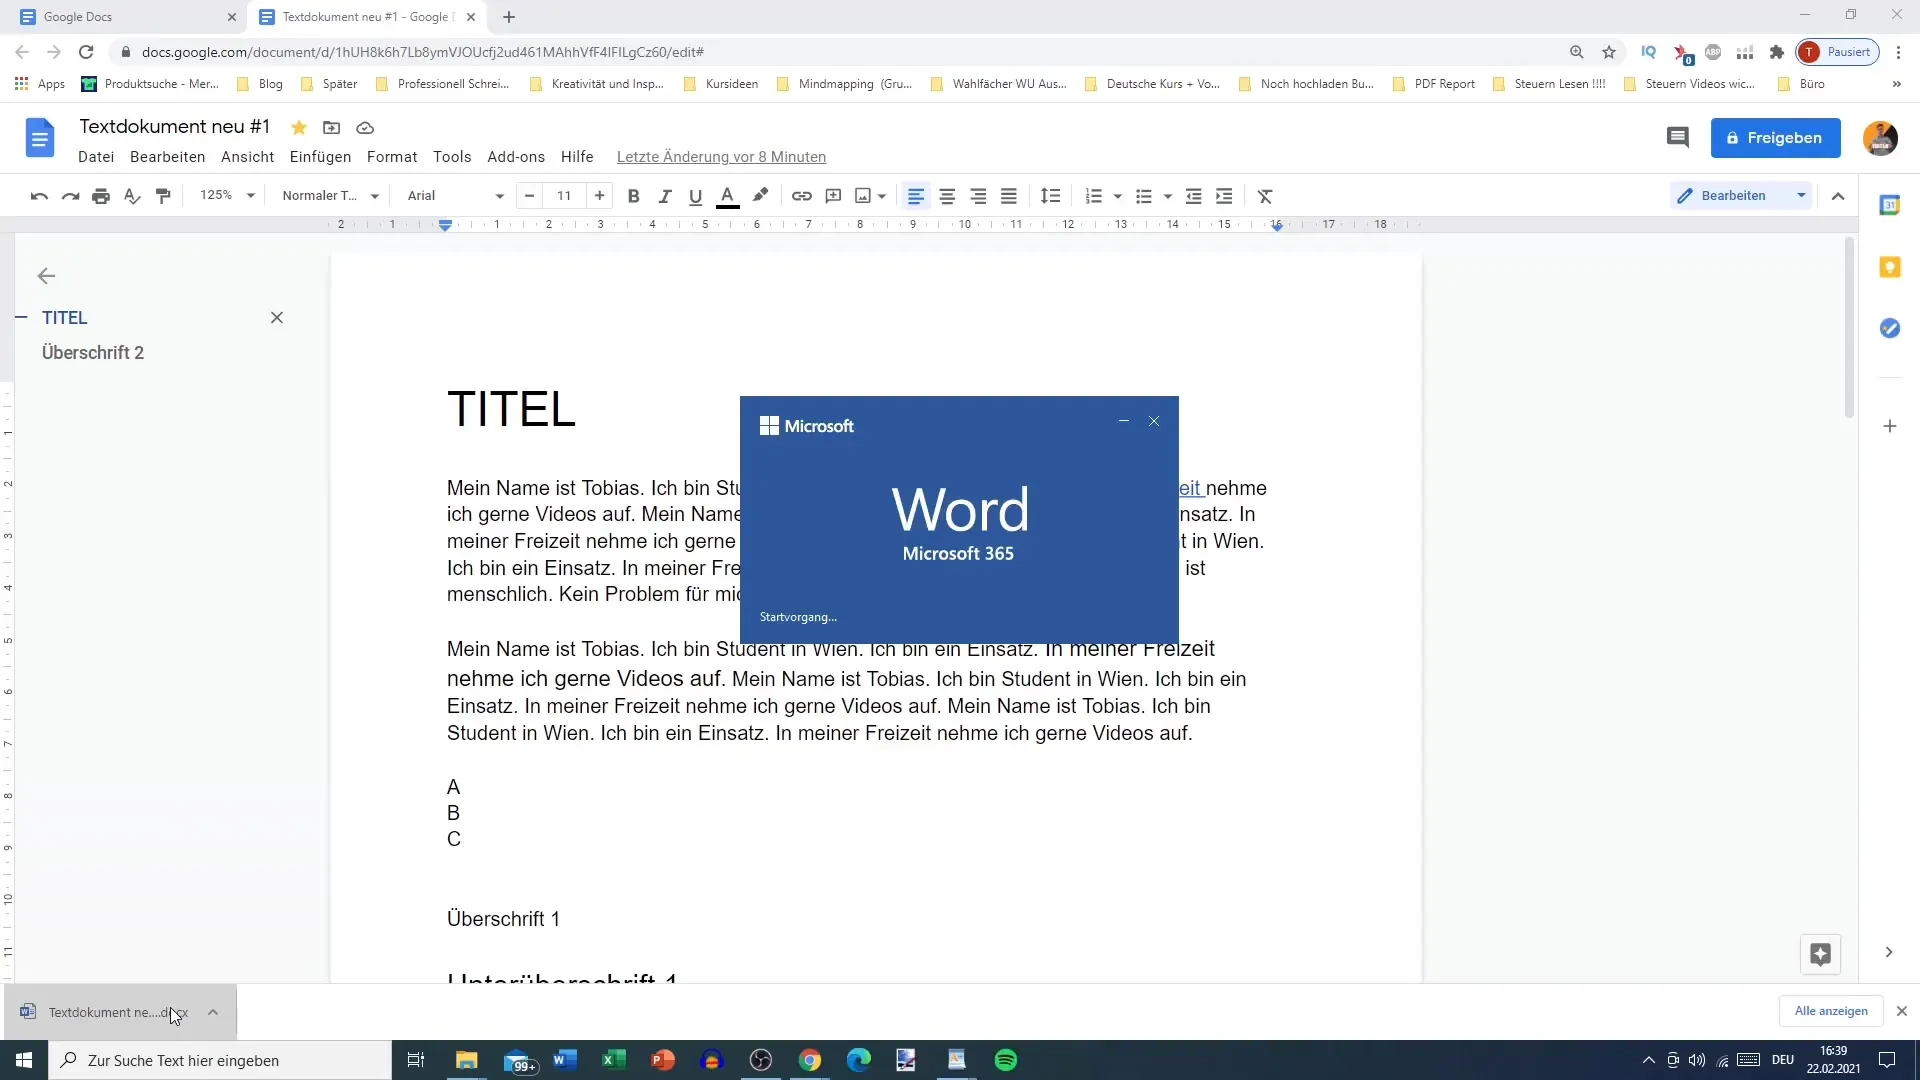Insert a link with the chain icon
This screenshot has height=1080, width=1920.
(802, 196)
